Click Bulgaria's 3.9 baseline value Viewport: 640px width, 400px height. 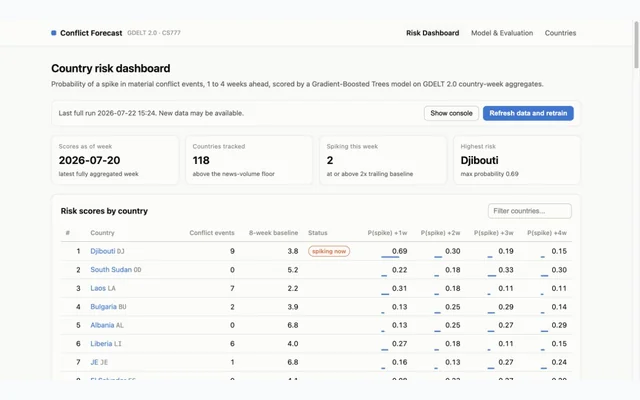tap(293, 307)
